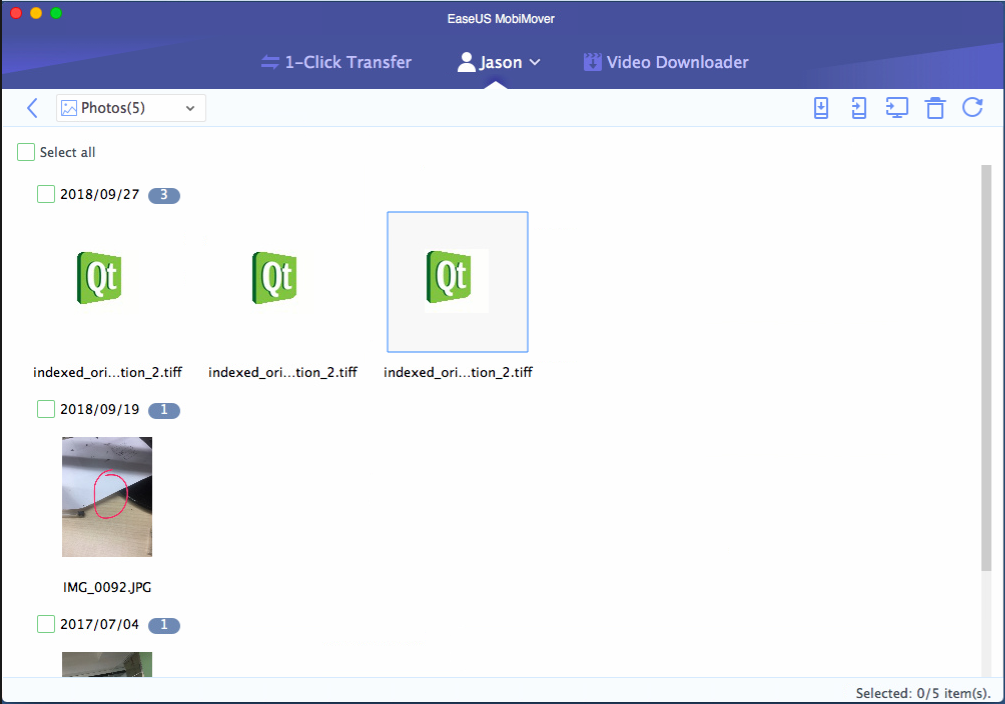Click the green zoom window button
1005x704 pixels.
coord(56,13)
